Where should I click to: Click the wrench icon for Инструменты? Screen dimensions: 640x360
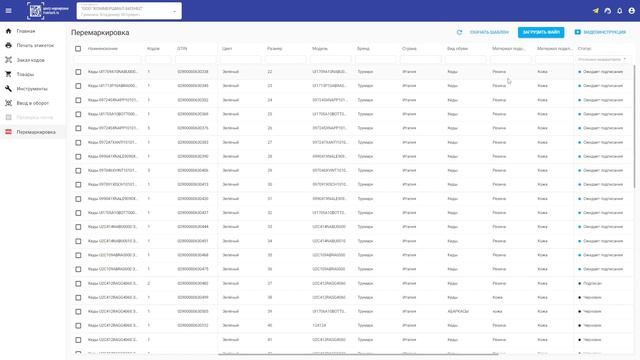pos(9,89)
